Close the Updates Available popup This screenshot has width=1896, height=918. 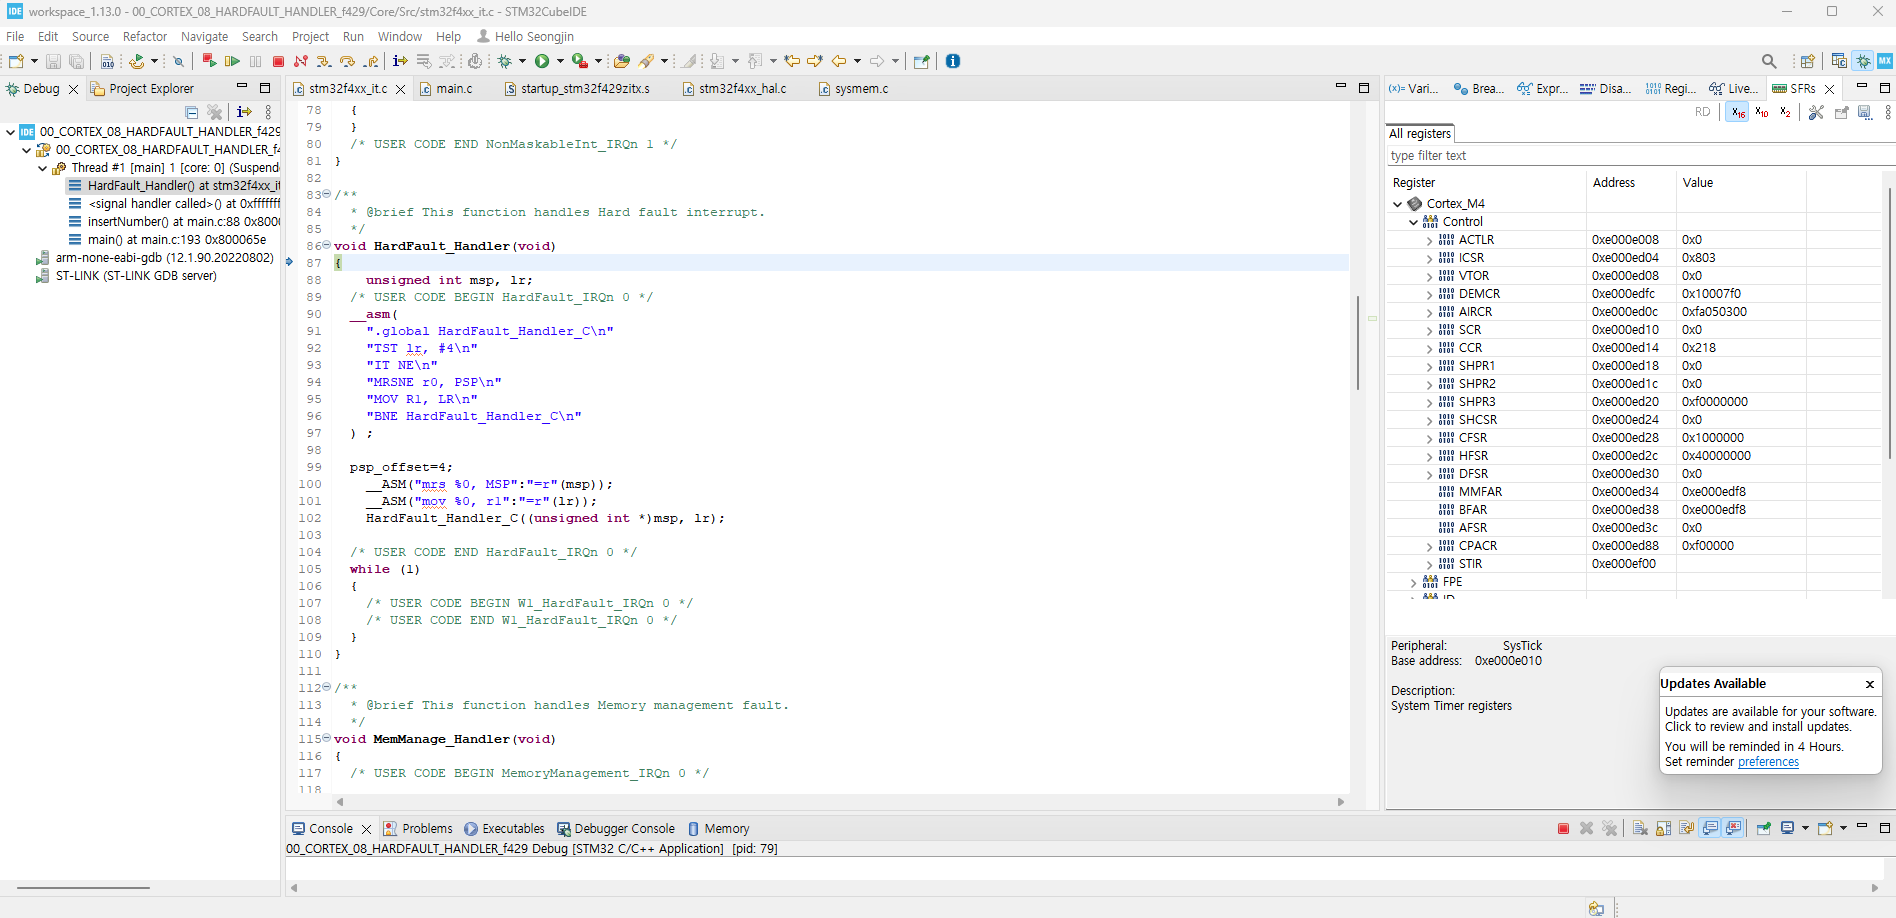coord(1869,684)
